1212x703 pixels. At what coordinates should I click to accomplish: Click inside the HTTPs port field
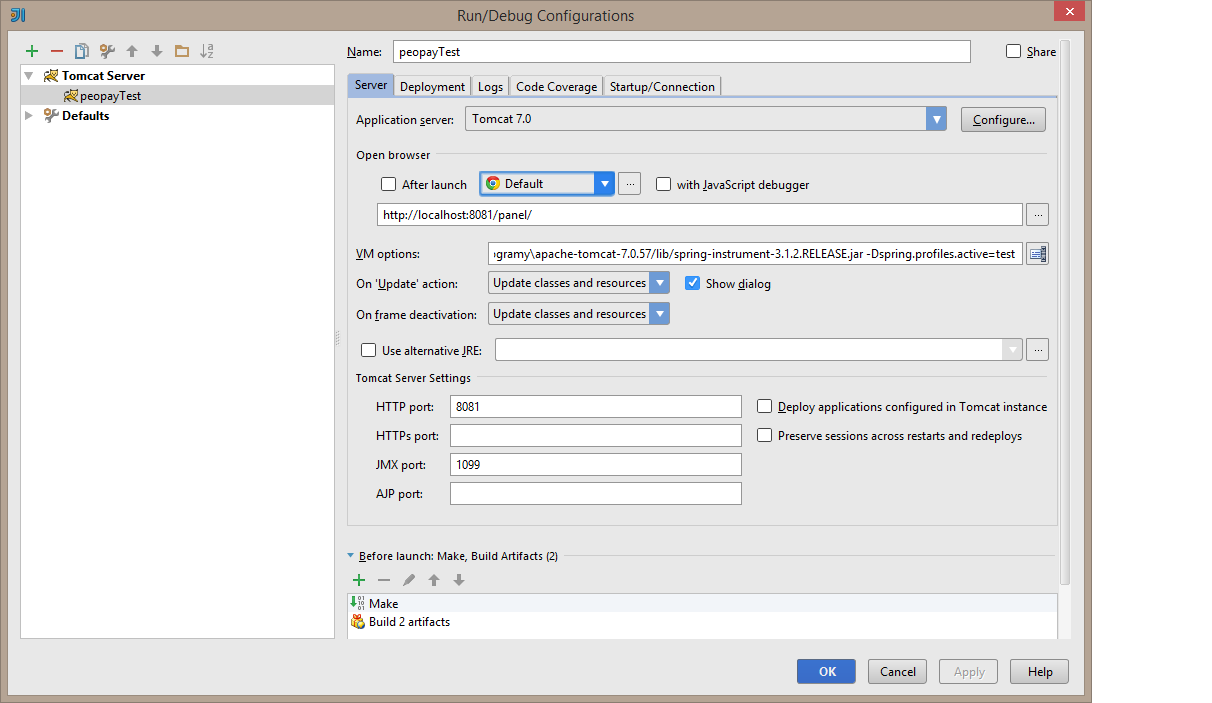[595, 435]
